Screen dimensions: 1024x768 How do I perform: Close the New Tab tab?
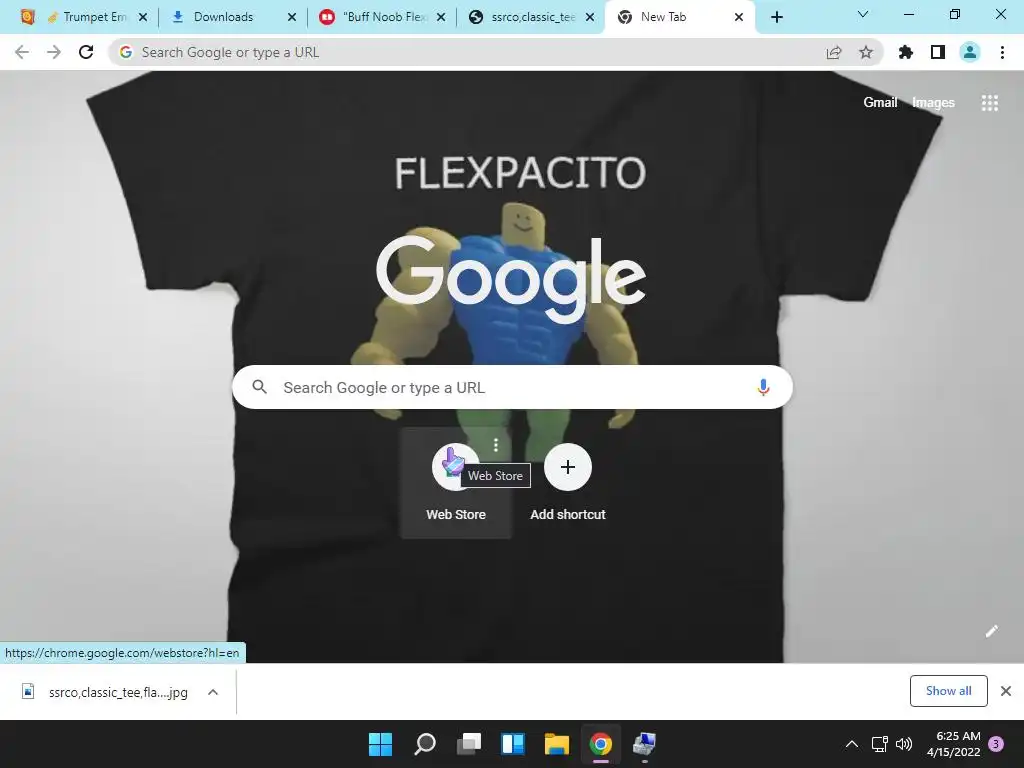(739, 17)
